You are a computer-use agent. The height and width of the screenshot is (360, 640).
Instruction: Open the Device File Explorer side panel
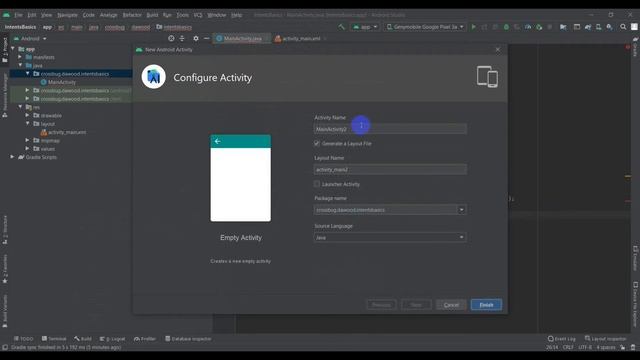635,304
